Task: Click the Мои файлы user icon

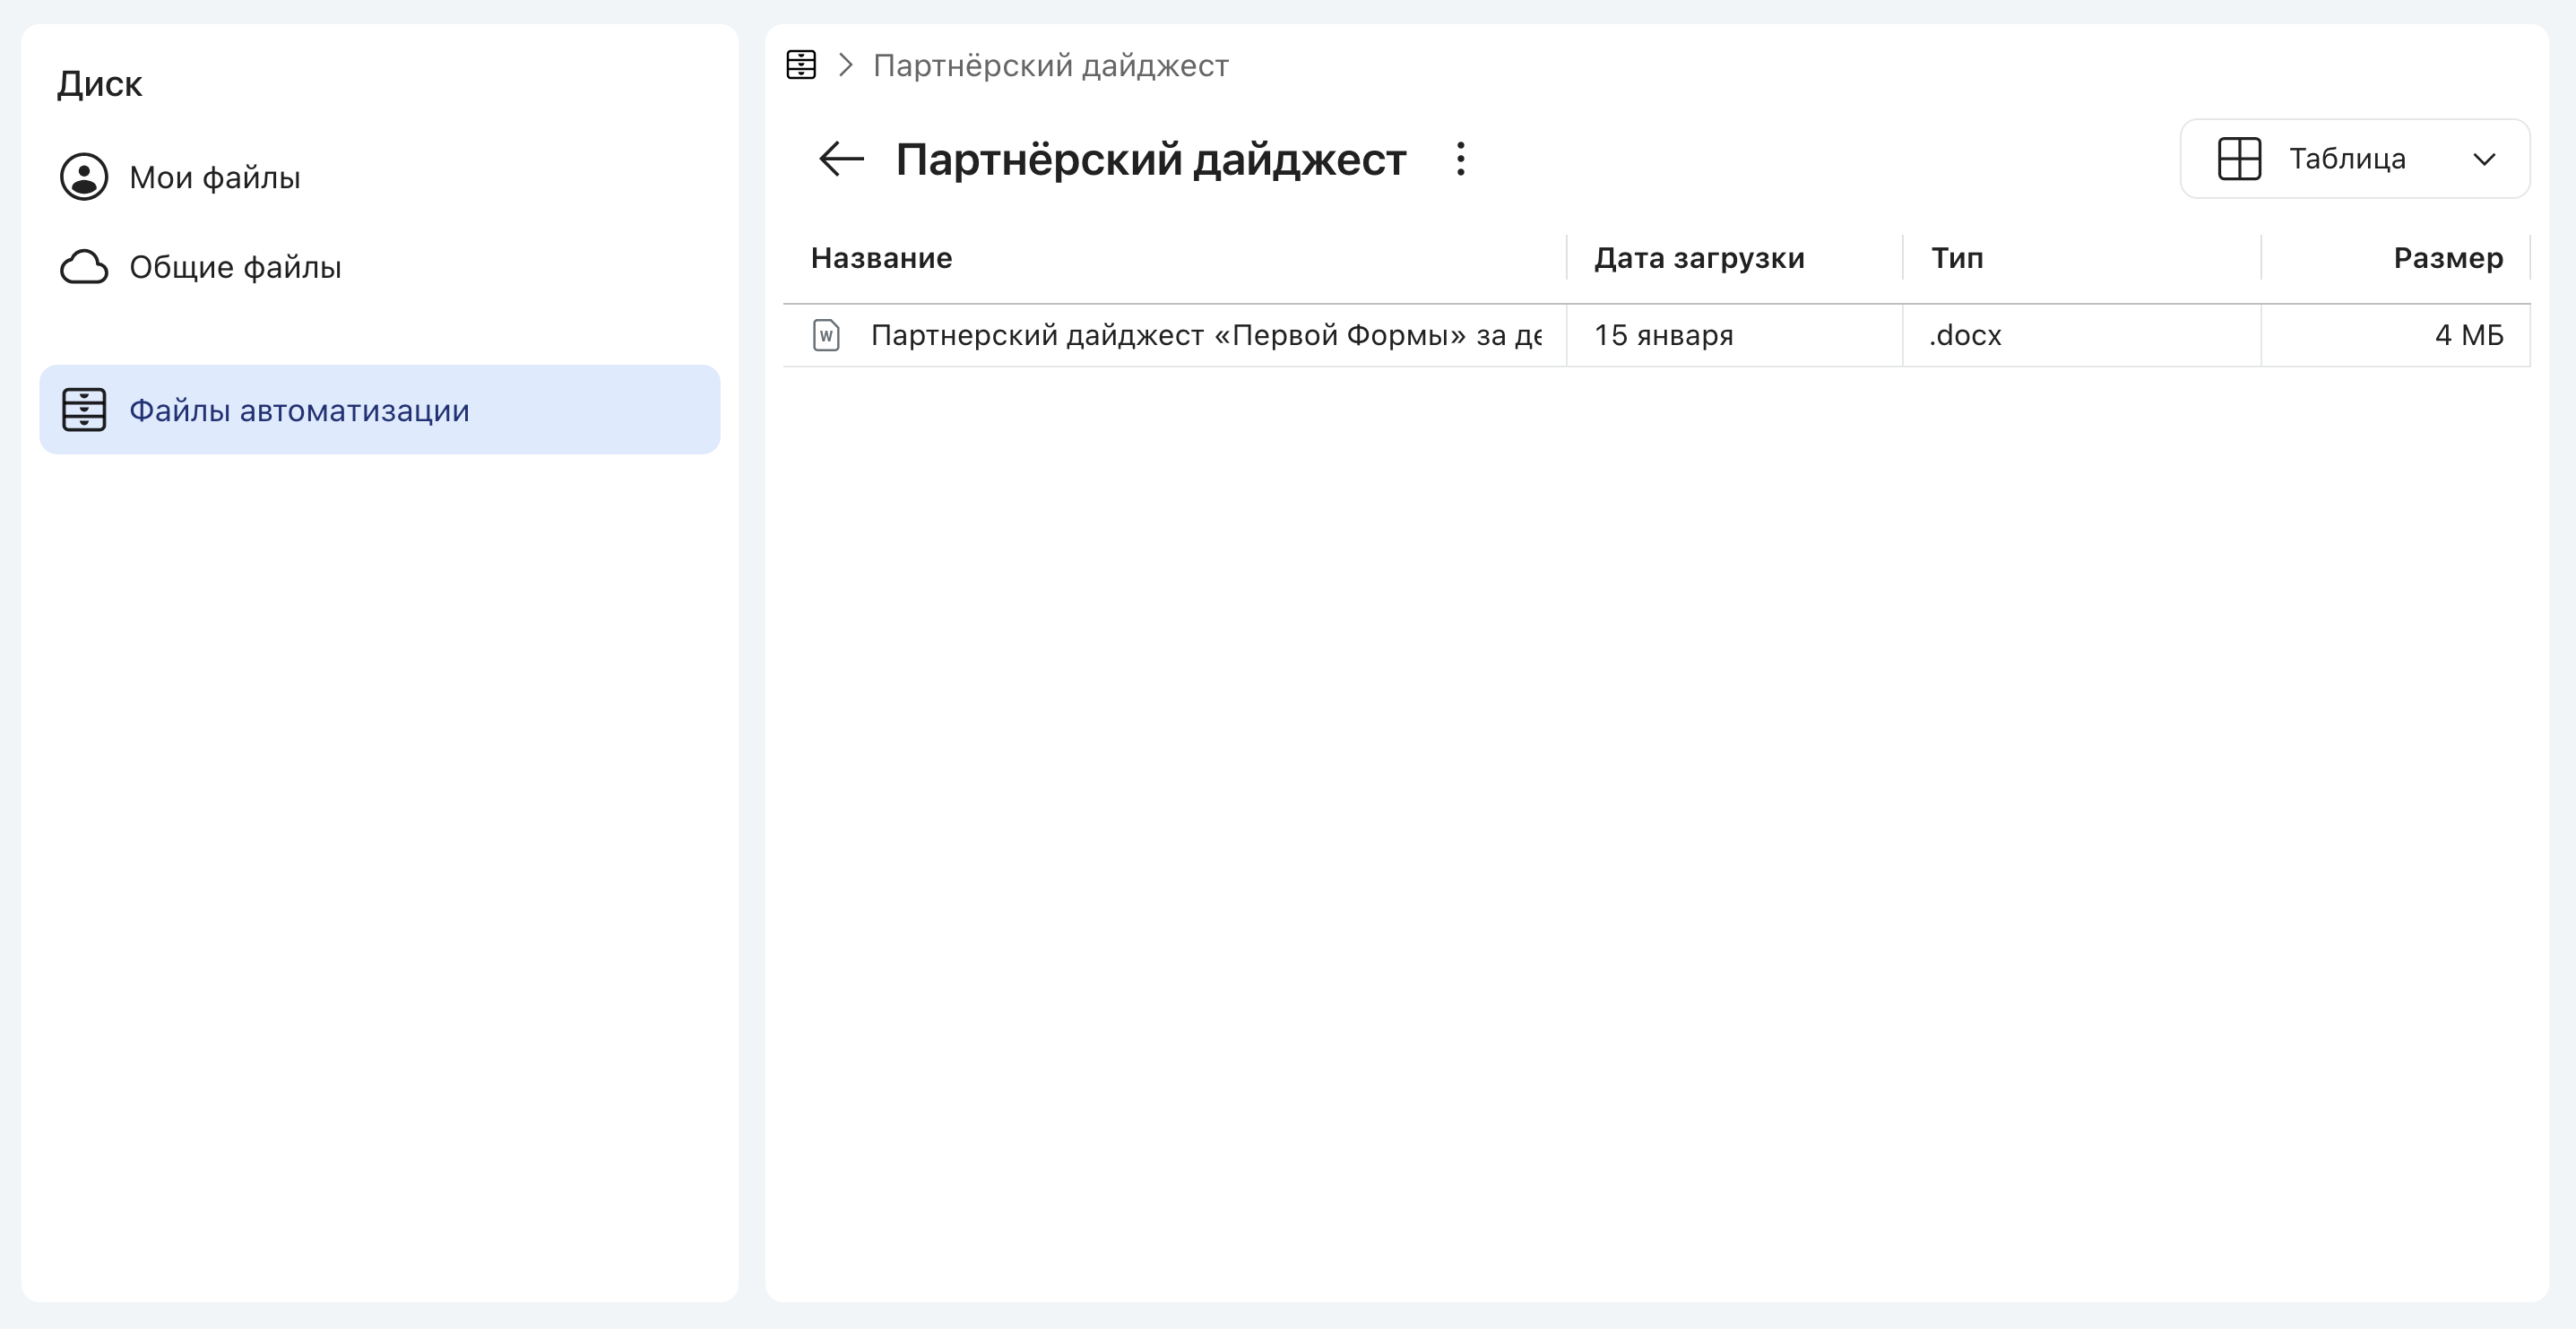Action: (x=84, y=177)
